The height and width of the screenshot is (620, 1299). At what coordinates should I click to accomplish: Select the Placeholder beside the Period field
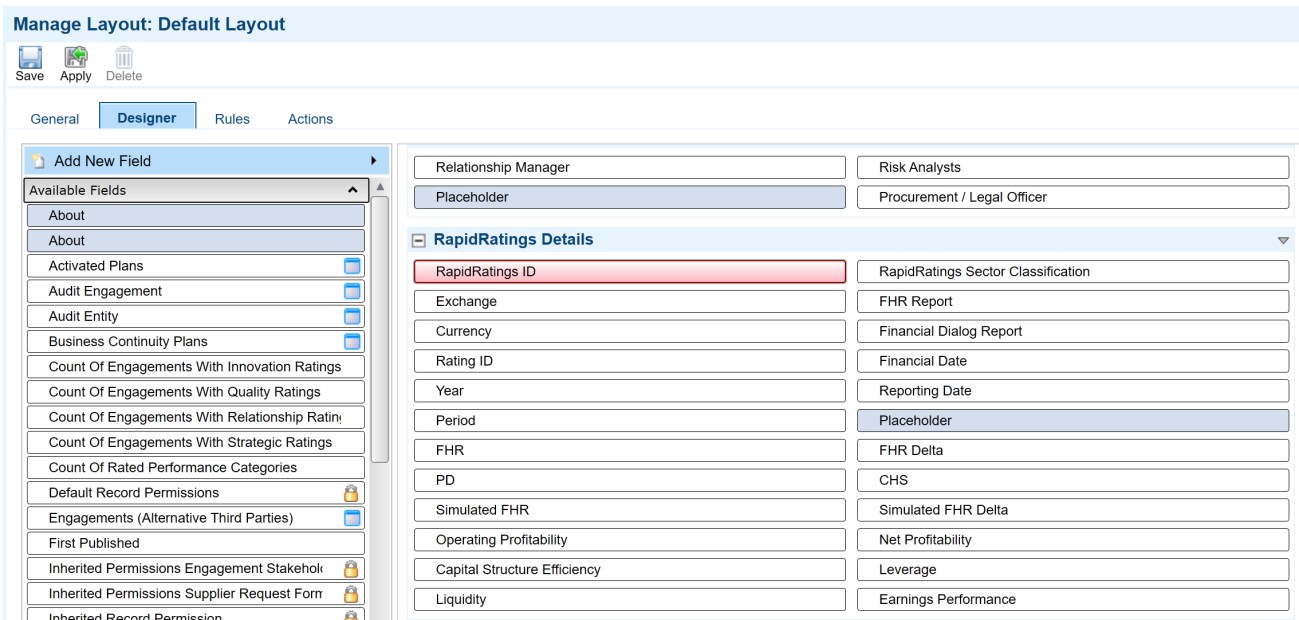[x=1073, y=421]
